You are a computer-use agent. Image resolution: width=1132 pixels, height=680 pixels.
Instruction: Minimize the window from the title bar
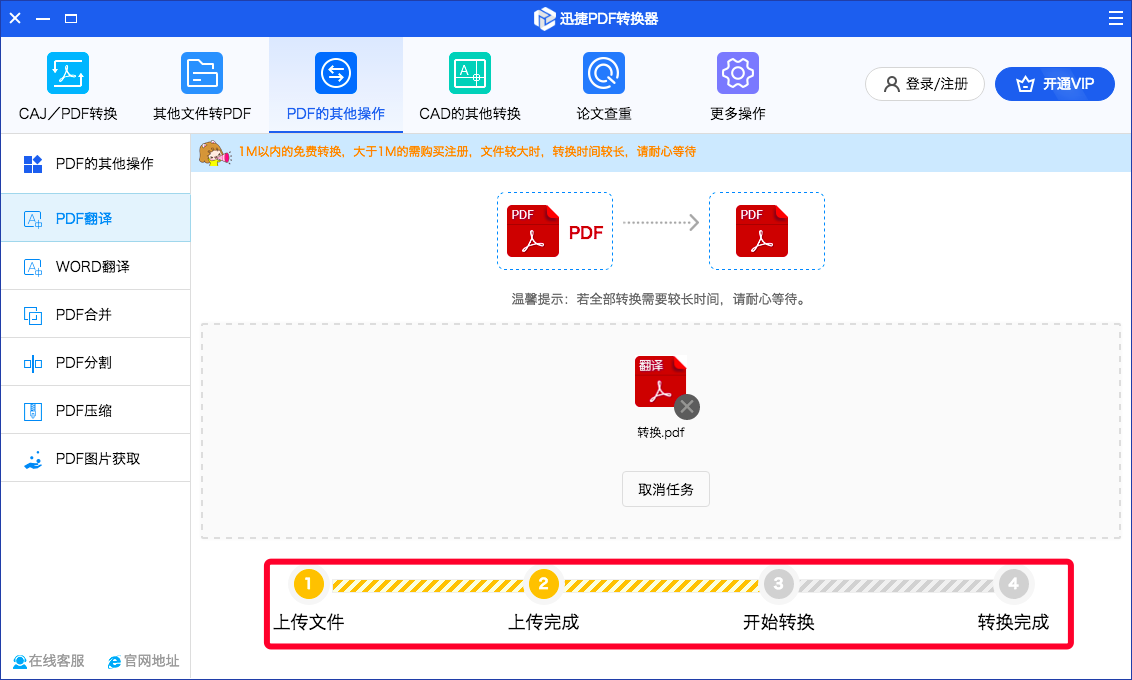(x=43, y=18)
